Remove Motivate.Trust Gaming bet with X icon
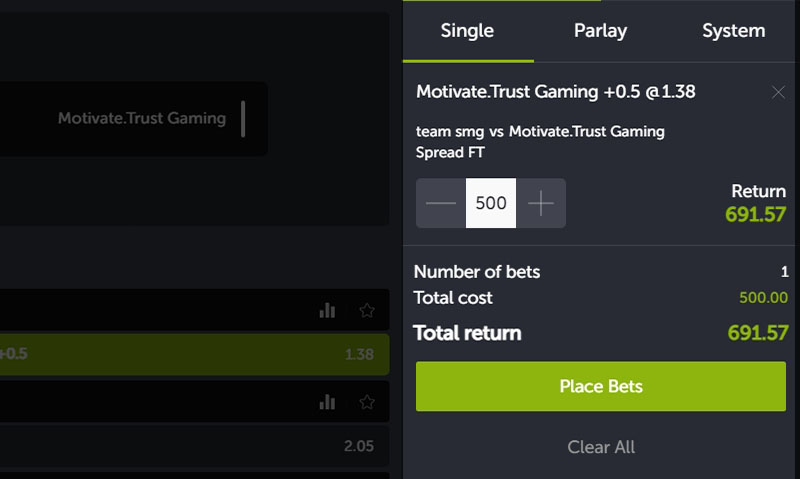The height and width of the screenshot is (479, 800). 778,92
